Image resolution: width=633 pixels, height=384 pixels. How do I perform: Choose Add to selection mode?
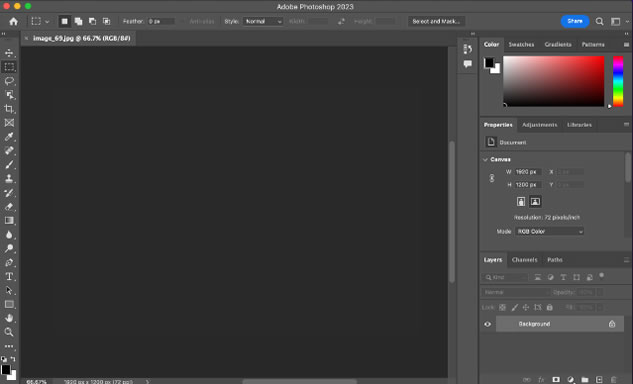coord(78,21)
